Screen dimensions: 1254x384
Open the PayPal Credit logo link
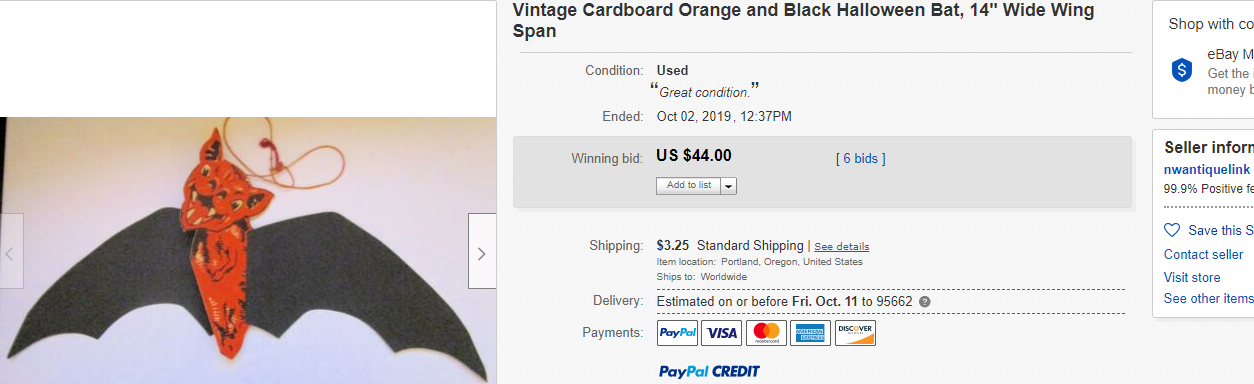(709, 371)
